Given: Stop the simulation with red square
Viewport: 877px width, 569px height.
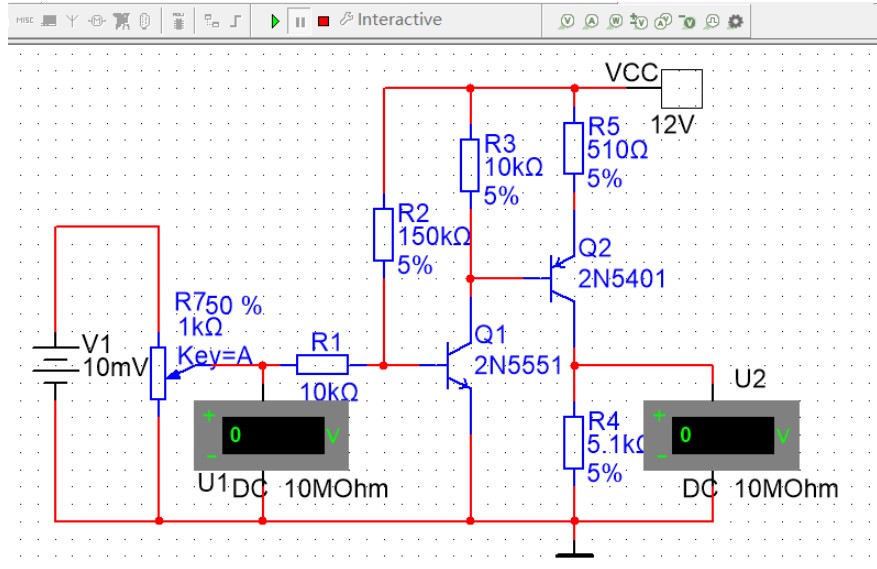Looking at the screenshot, I should point(323,20).
